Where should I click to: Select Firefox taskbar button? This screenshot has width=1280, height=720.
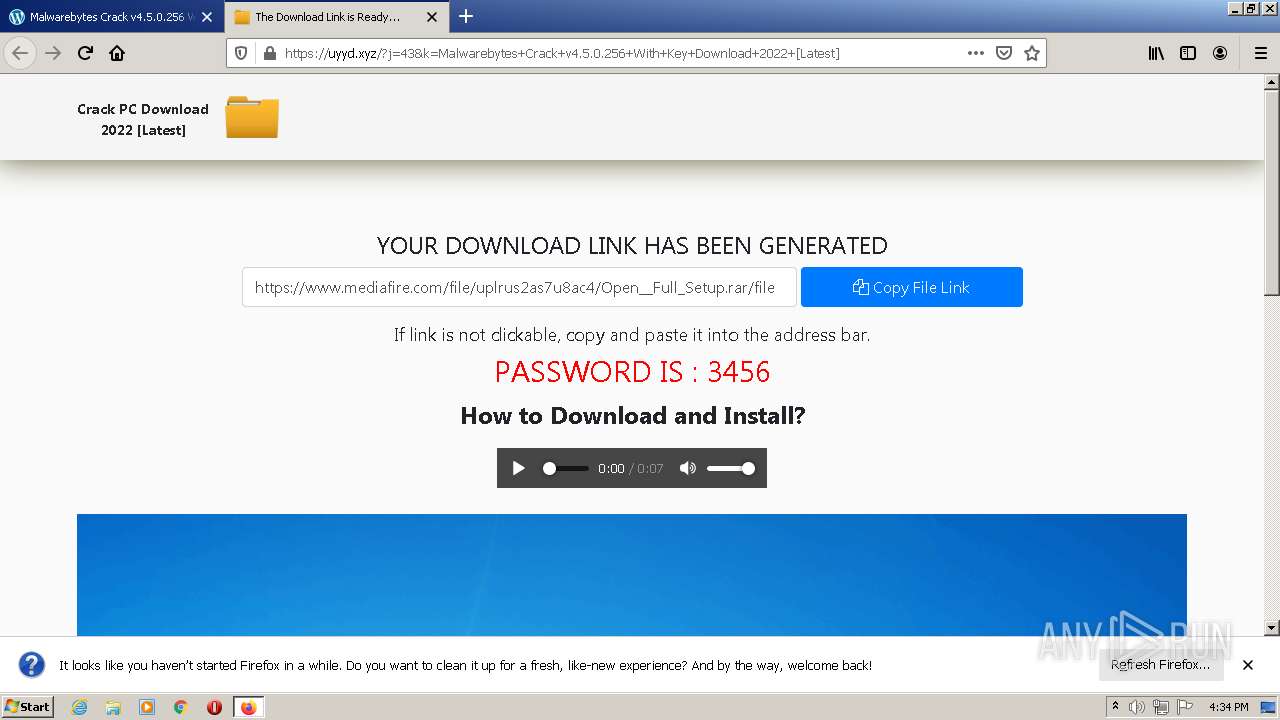(248, 707)
